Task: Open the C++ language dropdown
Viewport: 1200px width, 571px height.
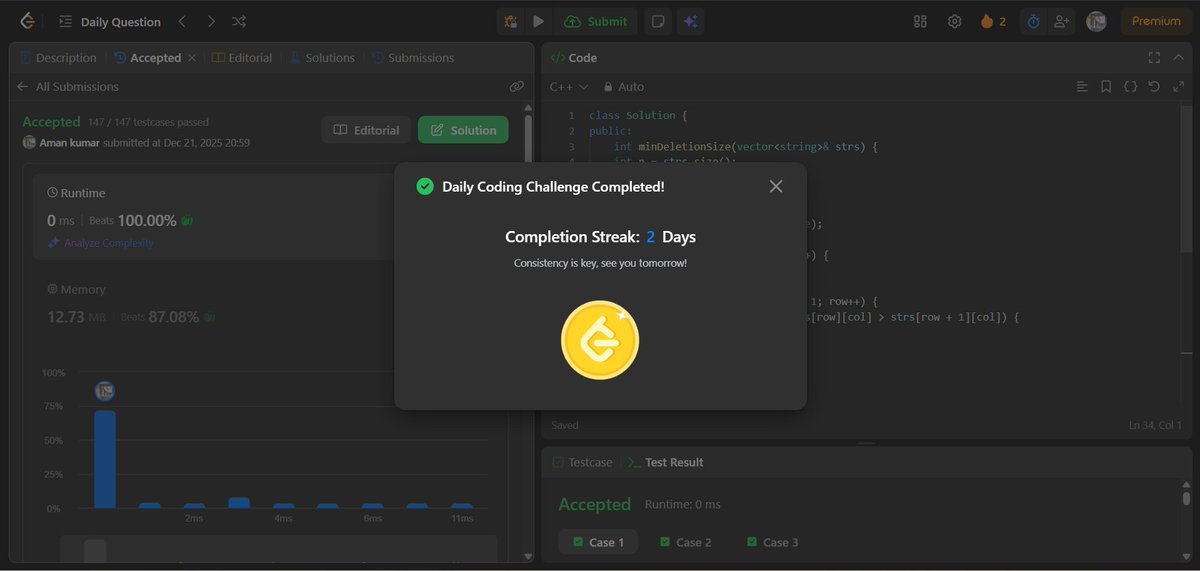Action: [x=569, y=87]
